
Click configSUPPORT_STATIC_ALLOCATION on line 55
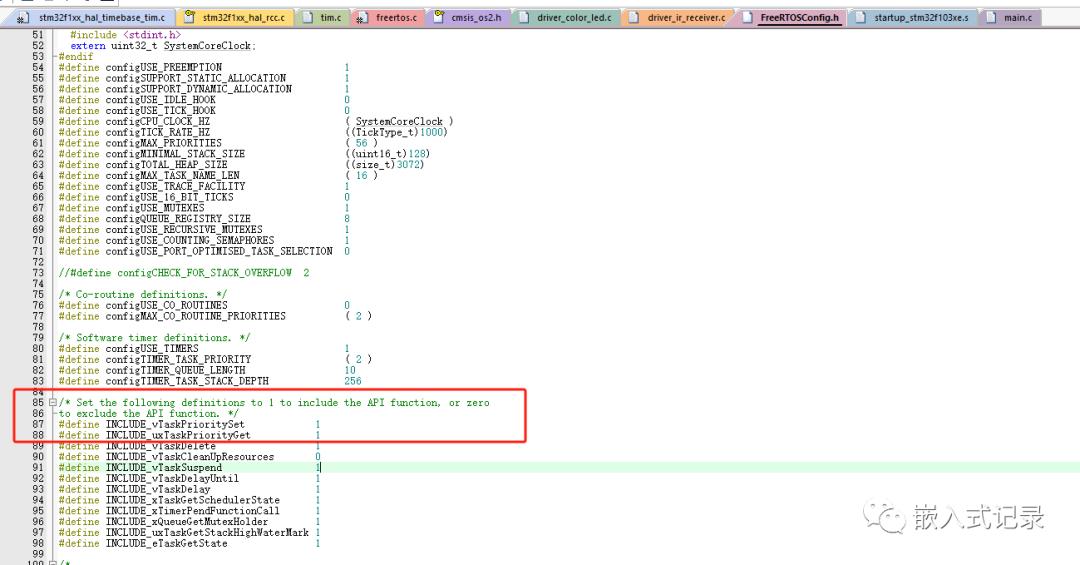coord(196,79)
